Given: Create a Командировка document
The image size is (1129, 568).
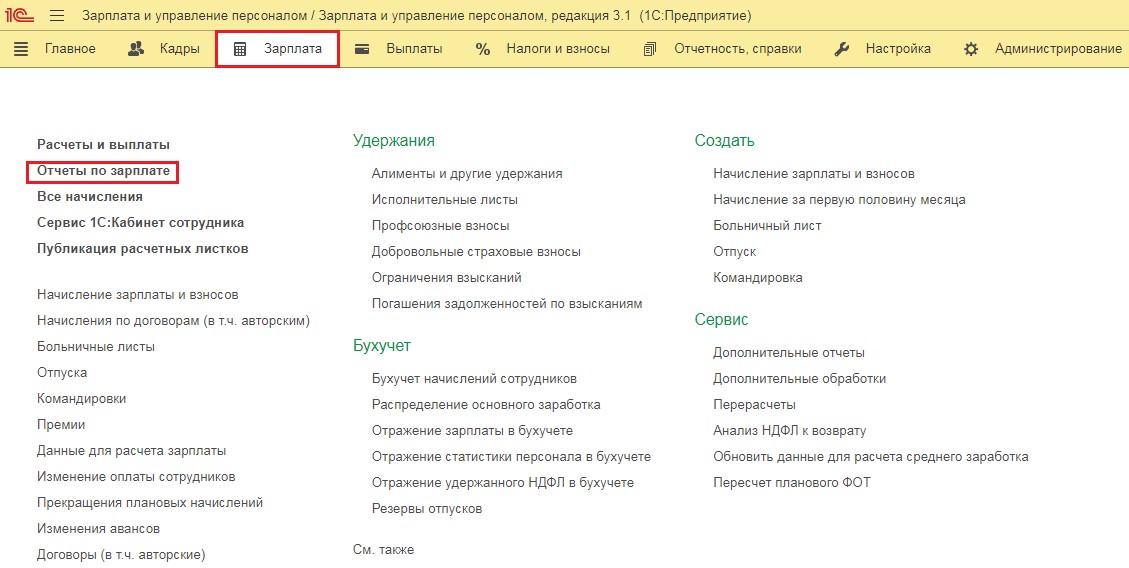Looking at the screenshot, I should coord(757,277).
